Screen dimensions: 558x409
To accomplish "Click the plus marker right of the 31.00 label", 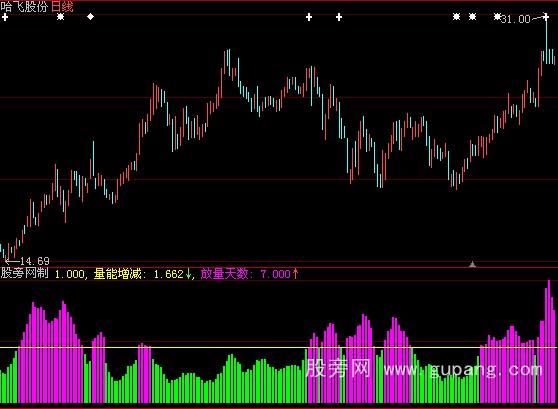I will click(x=546, y=16).
